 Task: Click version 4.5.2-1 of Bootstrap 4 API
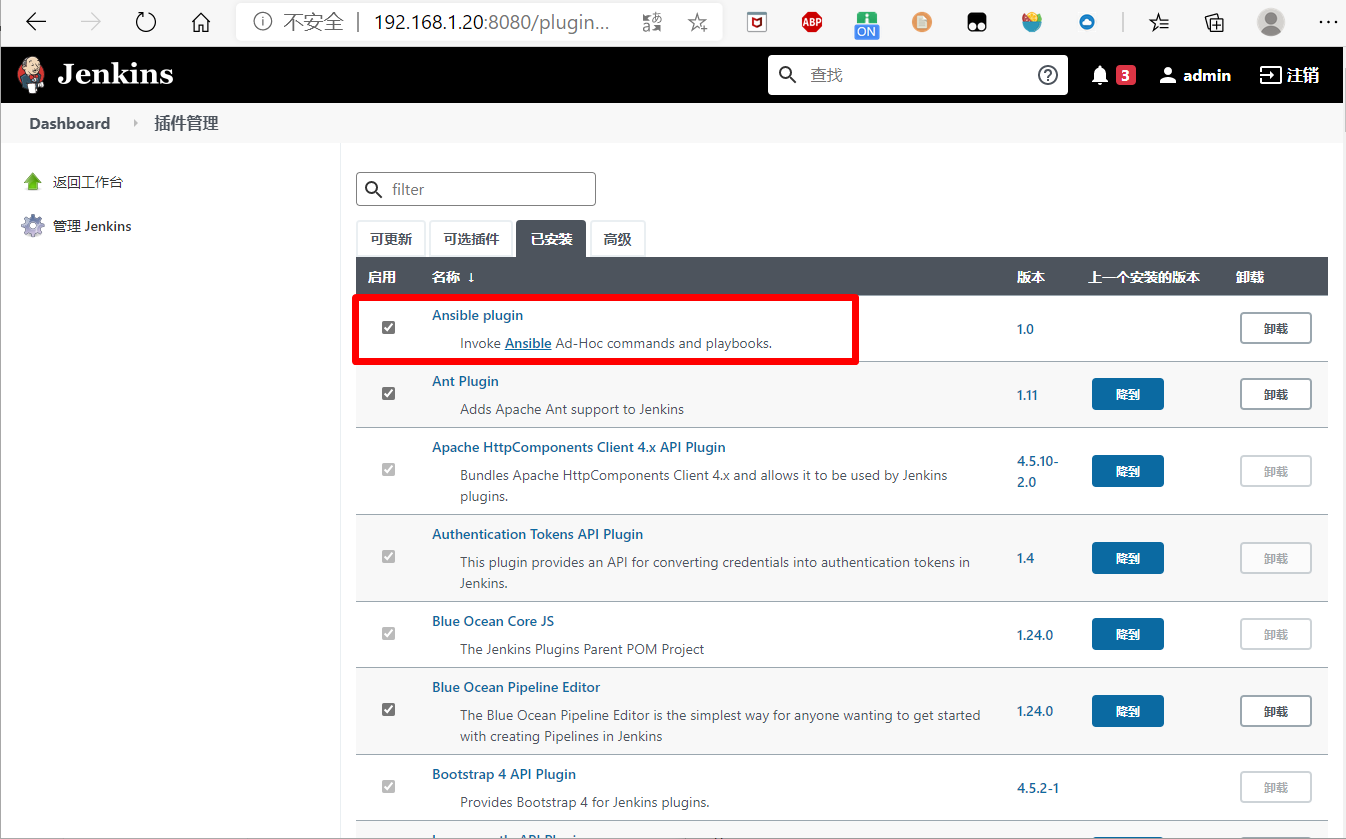click(x=1038, y=788)
